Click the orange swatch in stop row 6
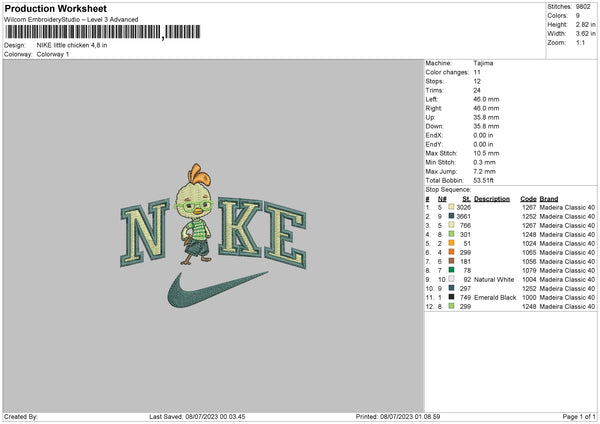600x424 pixels. [451, 252]
